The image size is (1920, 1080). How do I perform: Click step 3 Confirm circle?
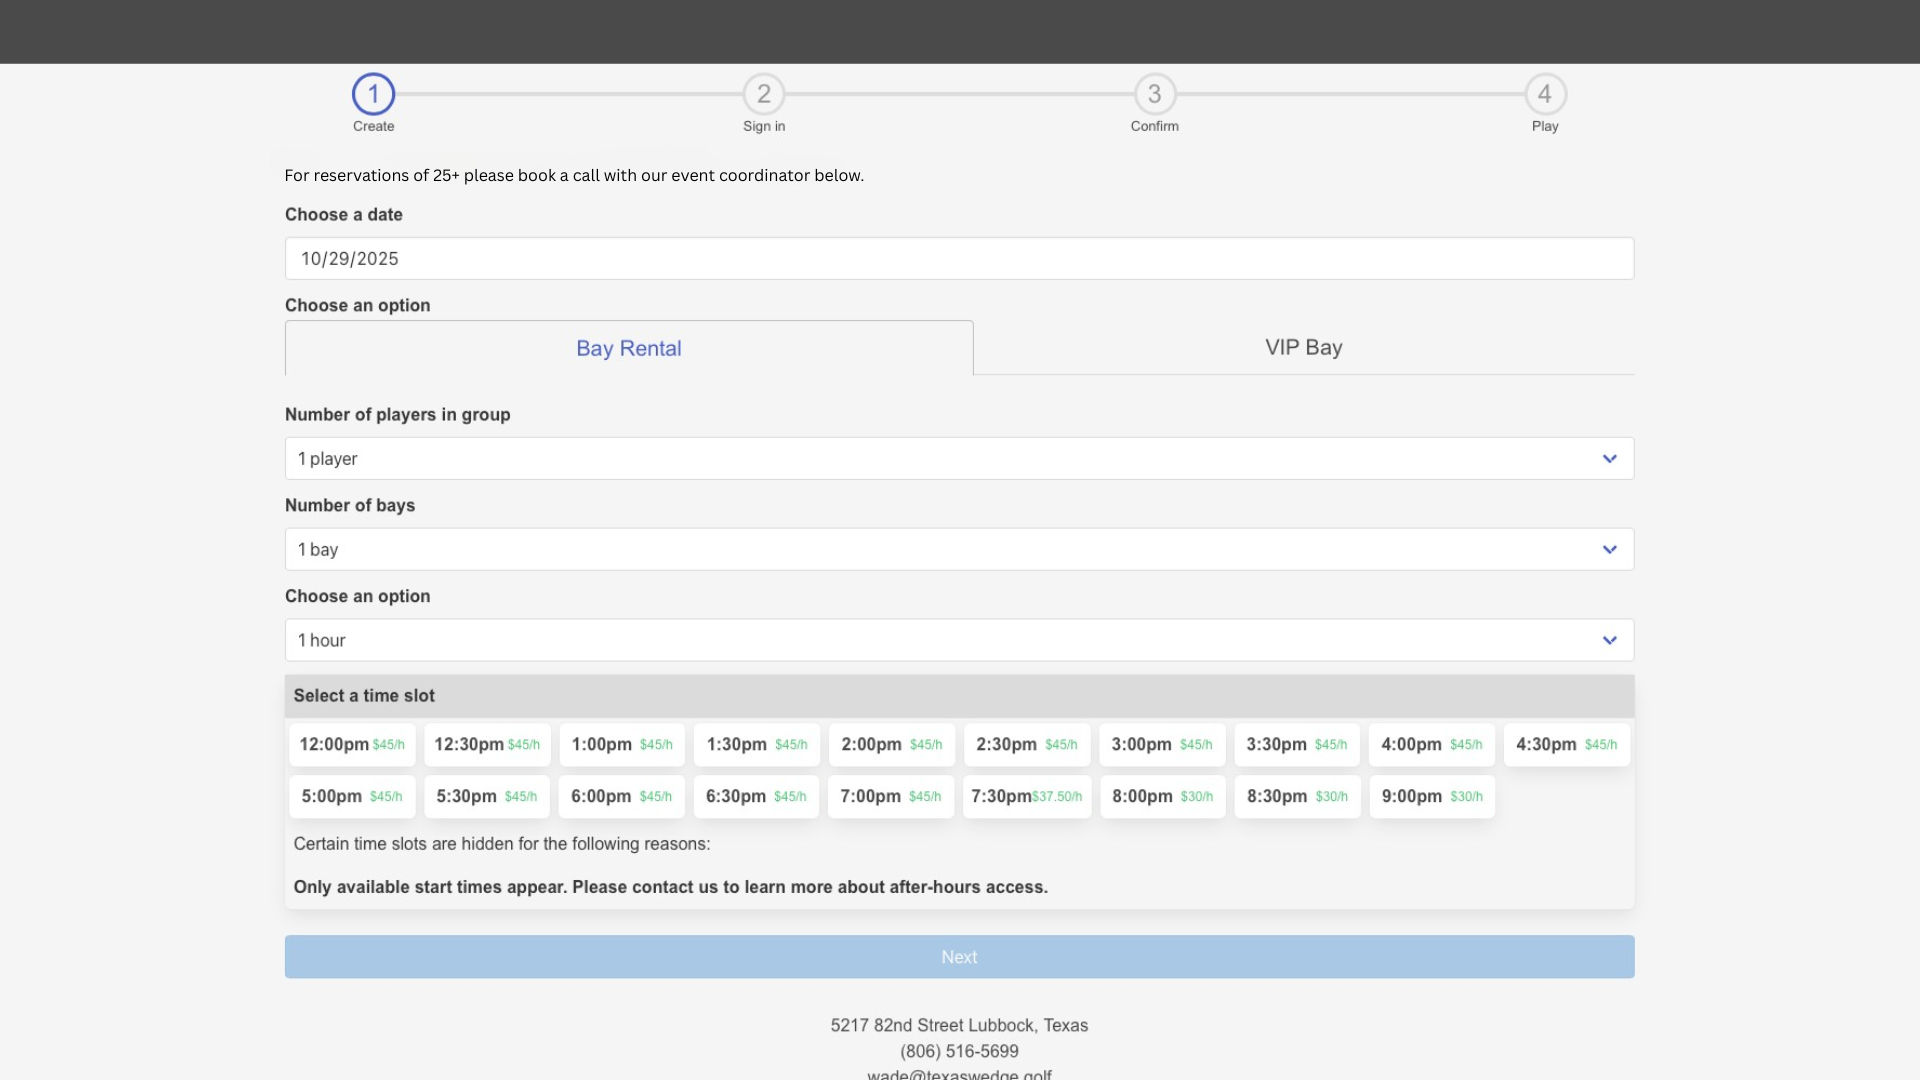1154,94
